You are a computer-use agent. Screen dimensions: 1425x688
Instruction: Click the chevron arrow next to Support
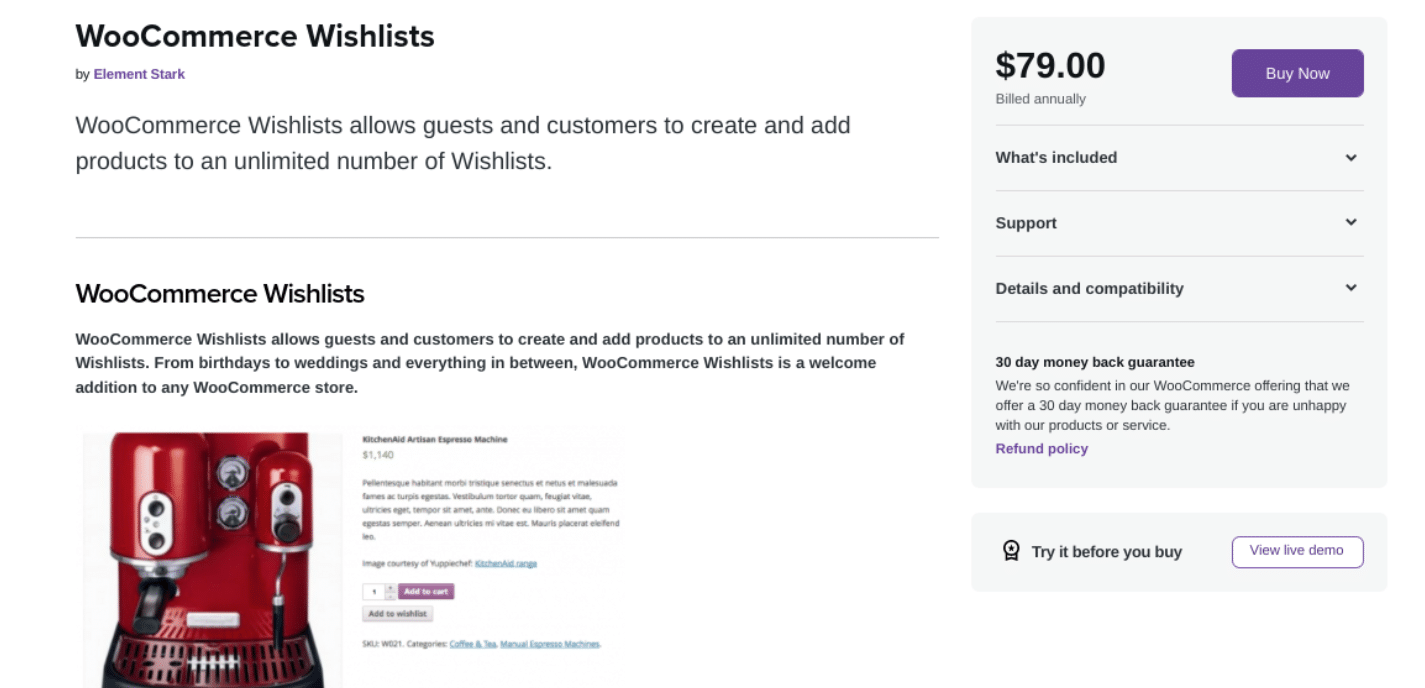pos(1350,222)
